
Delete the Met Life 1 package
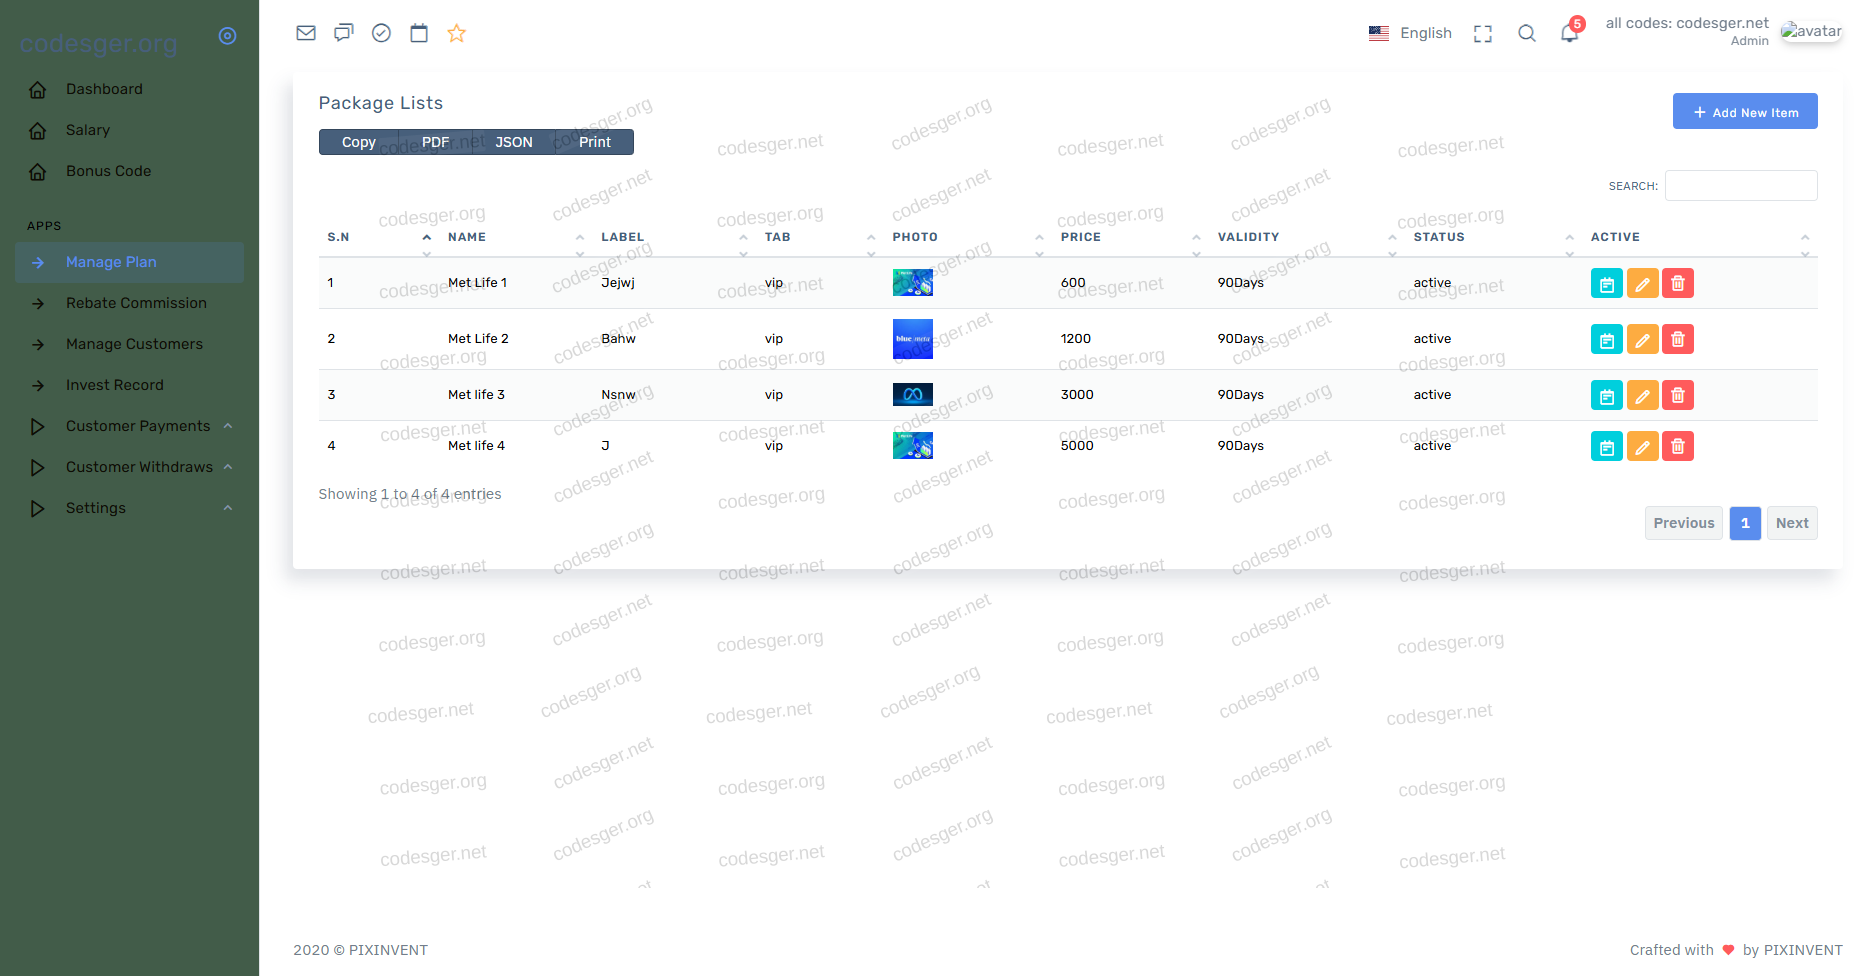[x=1678, y=284]
